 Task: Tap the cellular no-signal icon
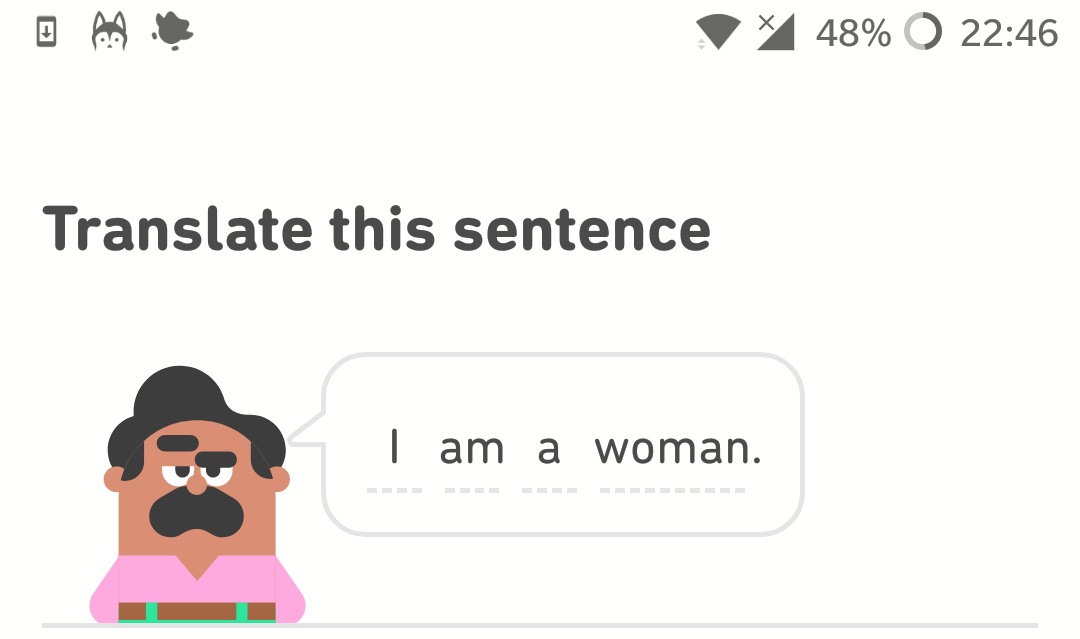[775, 32]
